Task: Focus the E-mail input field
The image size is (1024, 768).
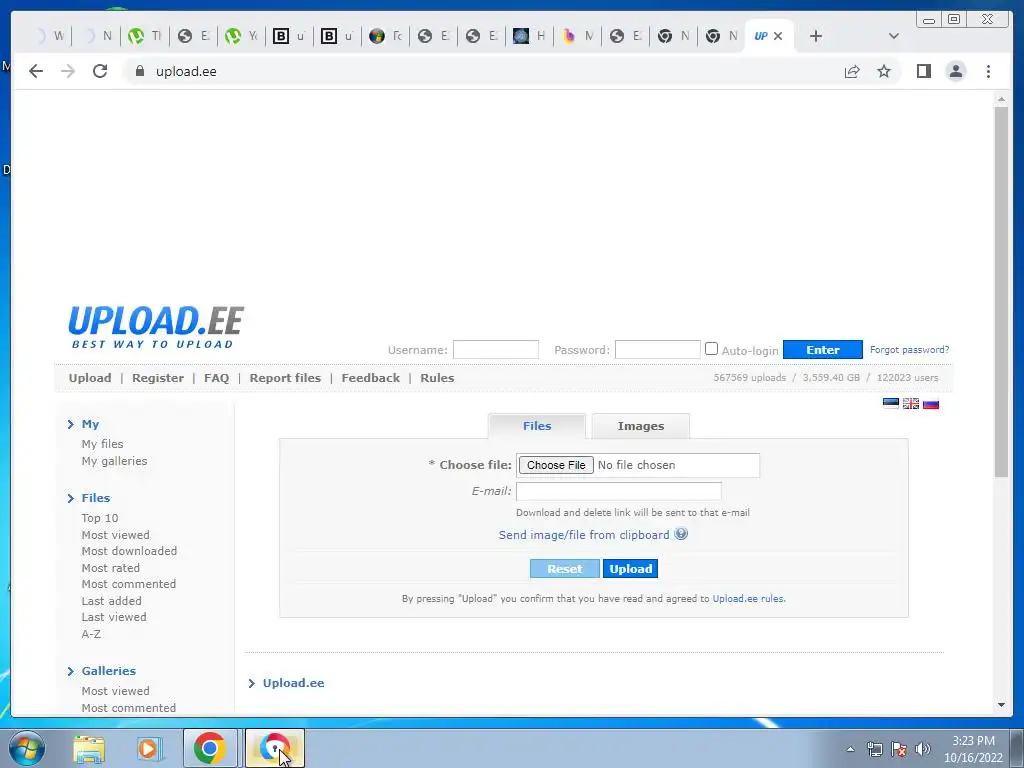Action: pos(618,491)
